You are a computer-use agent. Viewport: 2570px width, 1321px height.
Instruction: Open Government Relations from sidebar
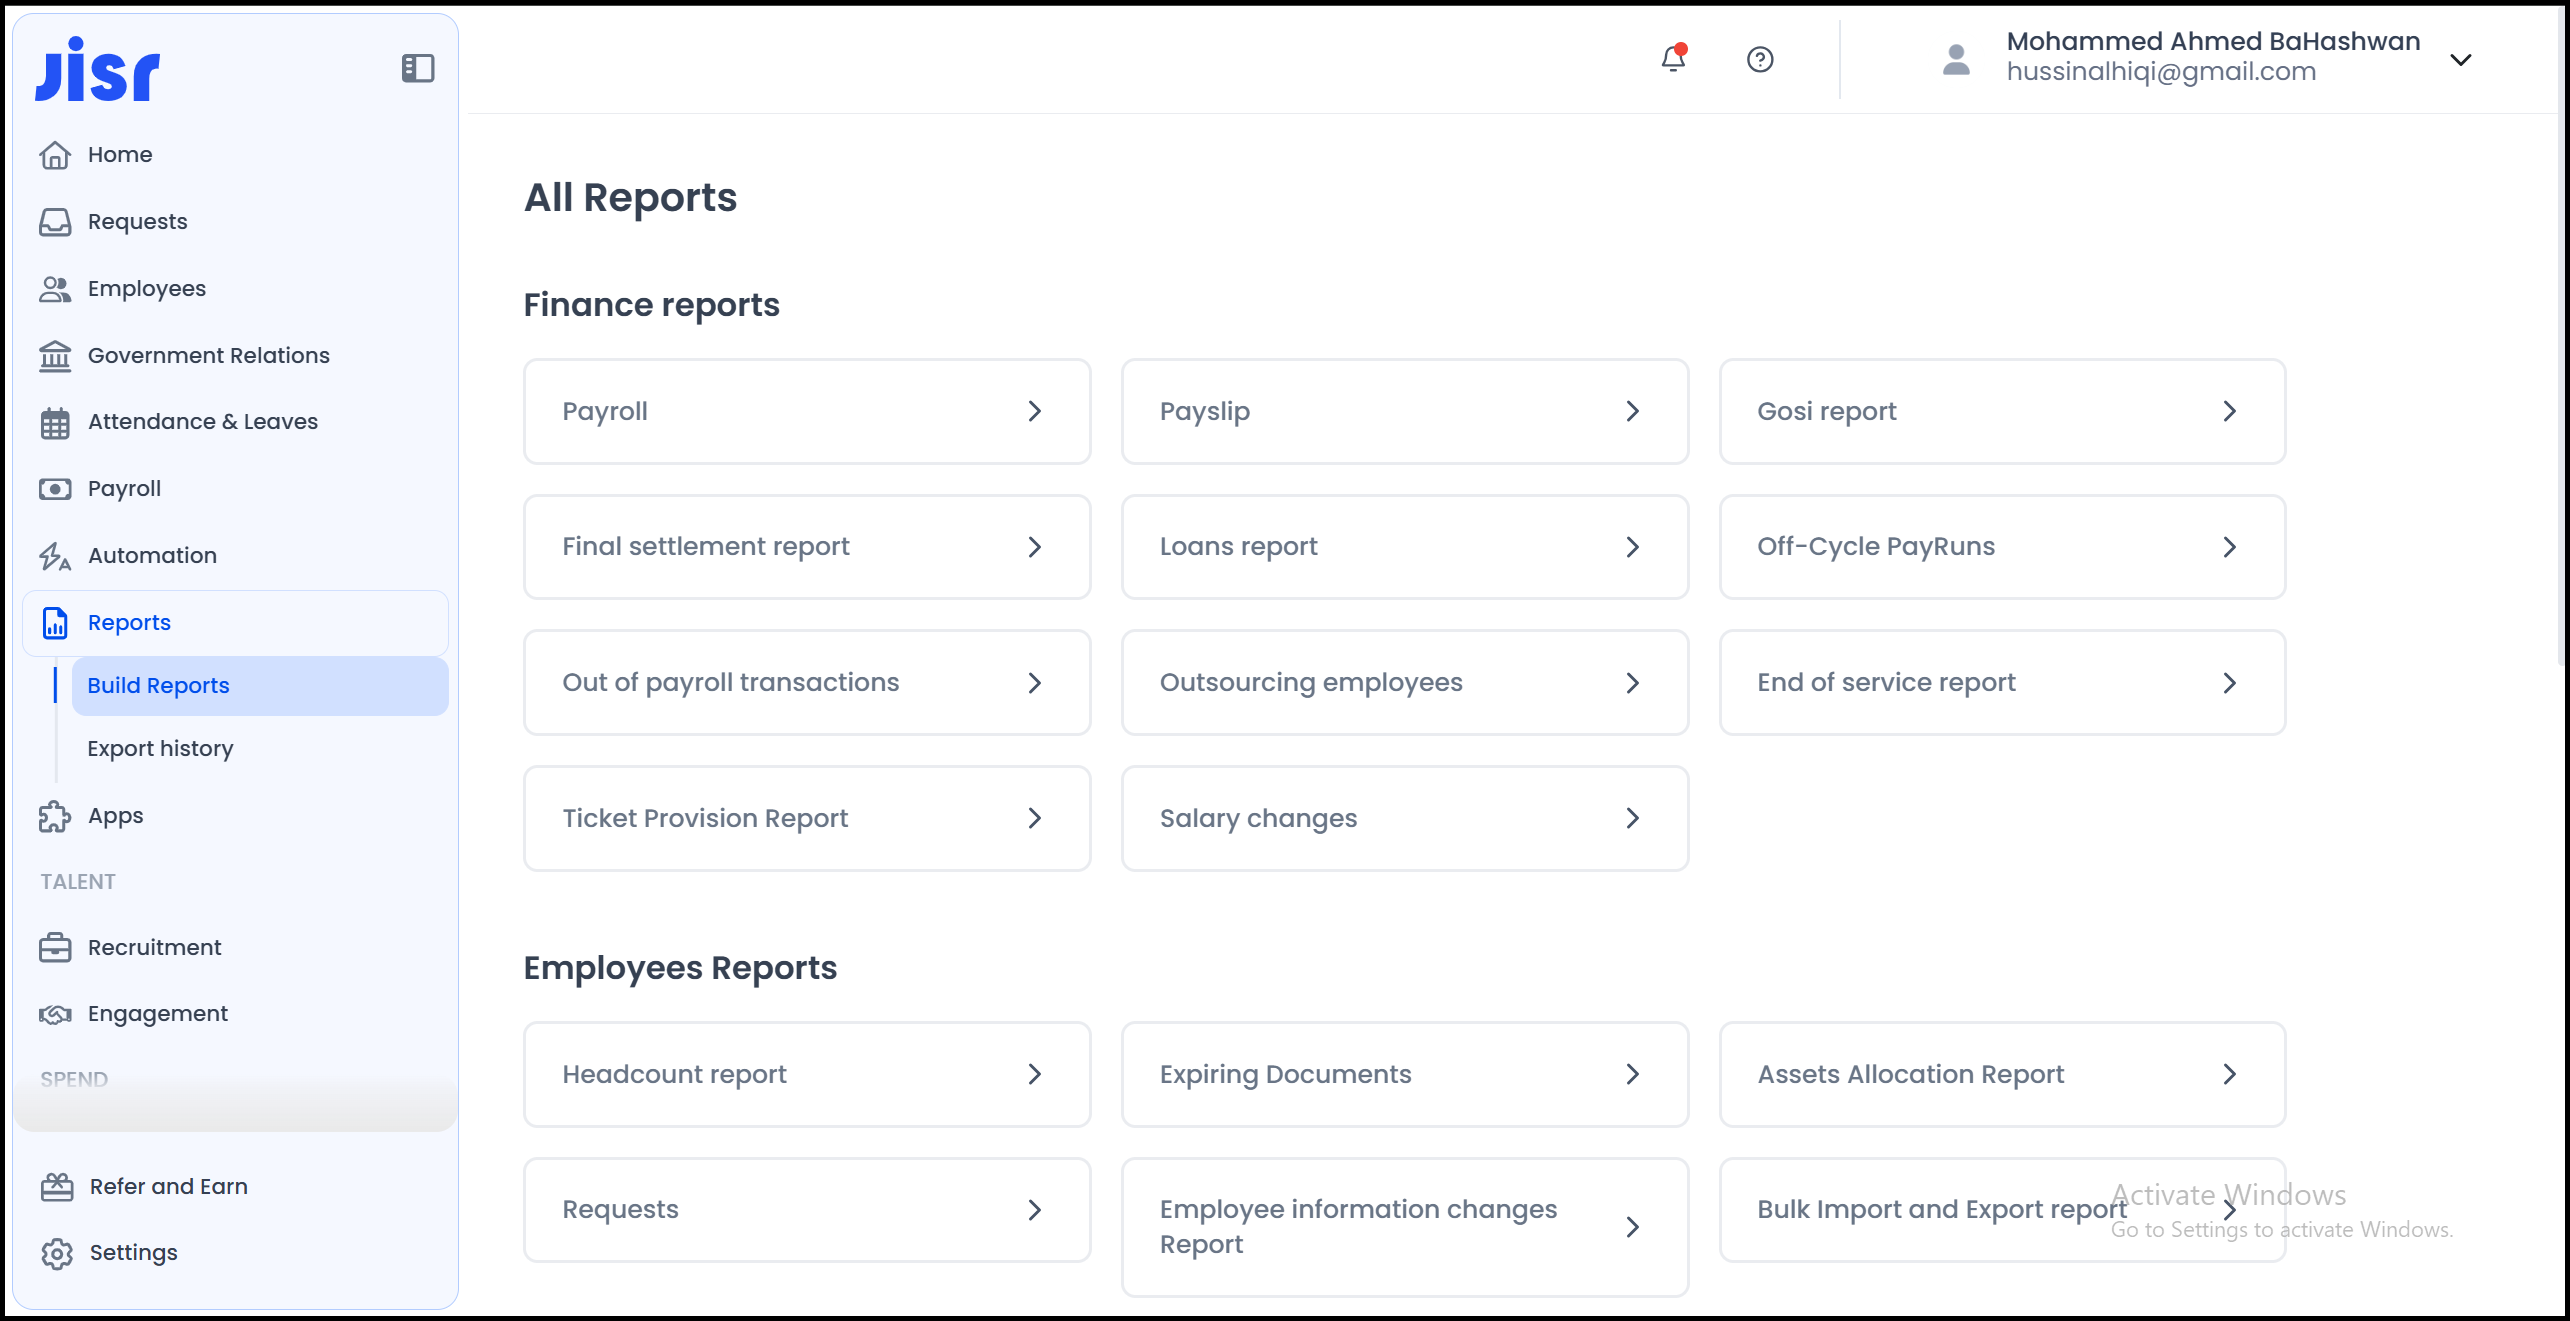pyautogui.click(x=208, y=355)
